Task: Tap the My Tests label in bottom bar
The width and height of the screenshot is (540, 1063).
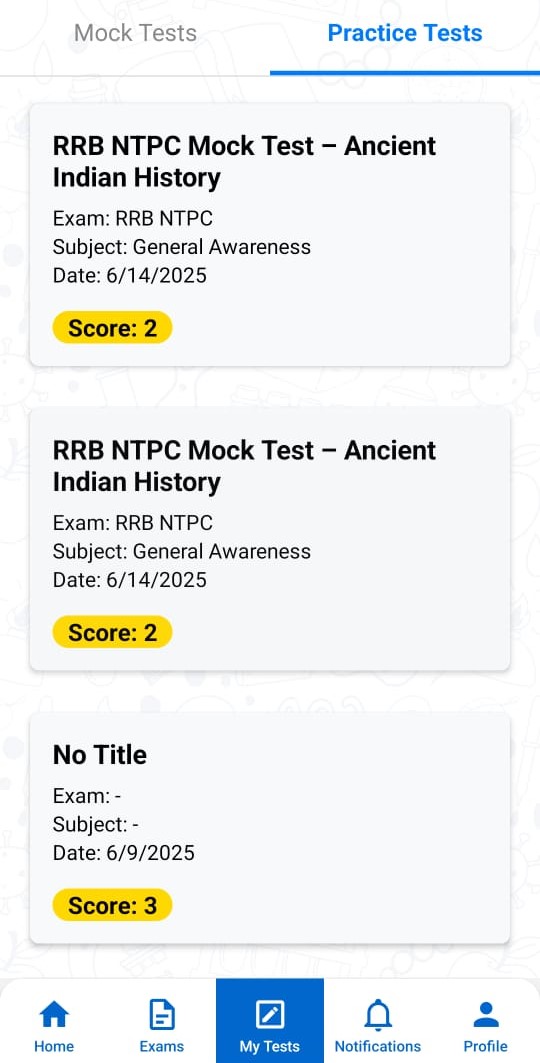Action: point(270,1046)
